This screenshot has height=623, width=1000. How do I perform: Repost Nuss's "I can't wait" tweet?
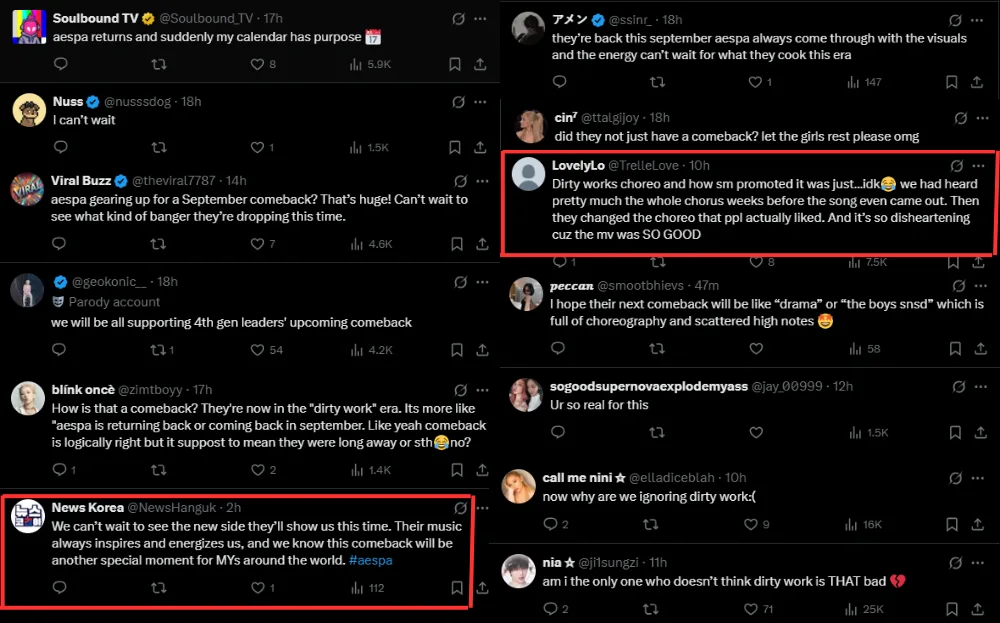(158, 147)
